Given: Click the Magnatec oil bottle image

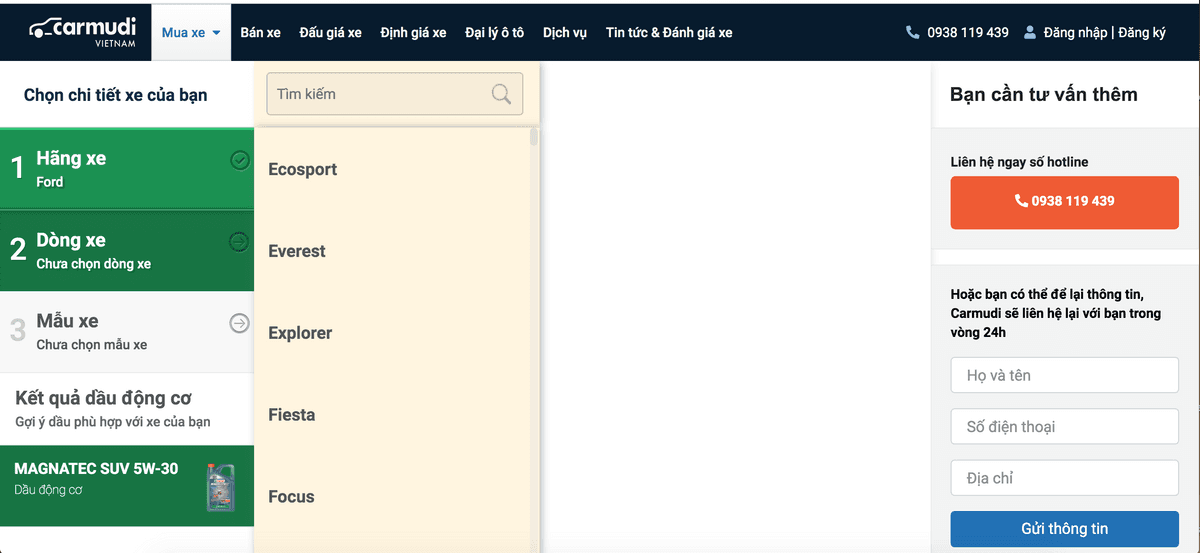Looking at the screenshot, I should (x=220, y=486).
